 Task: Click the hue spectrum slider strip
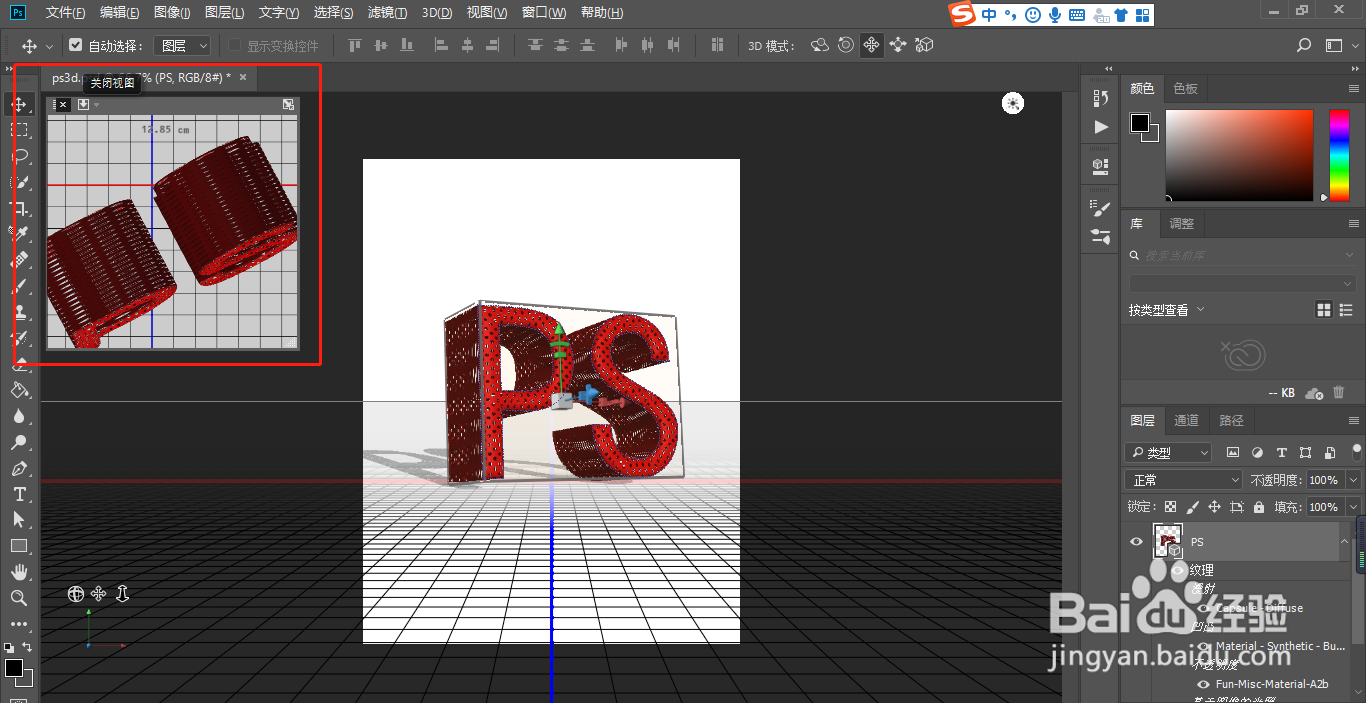tap(1338, 155)
